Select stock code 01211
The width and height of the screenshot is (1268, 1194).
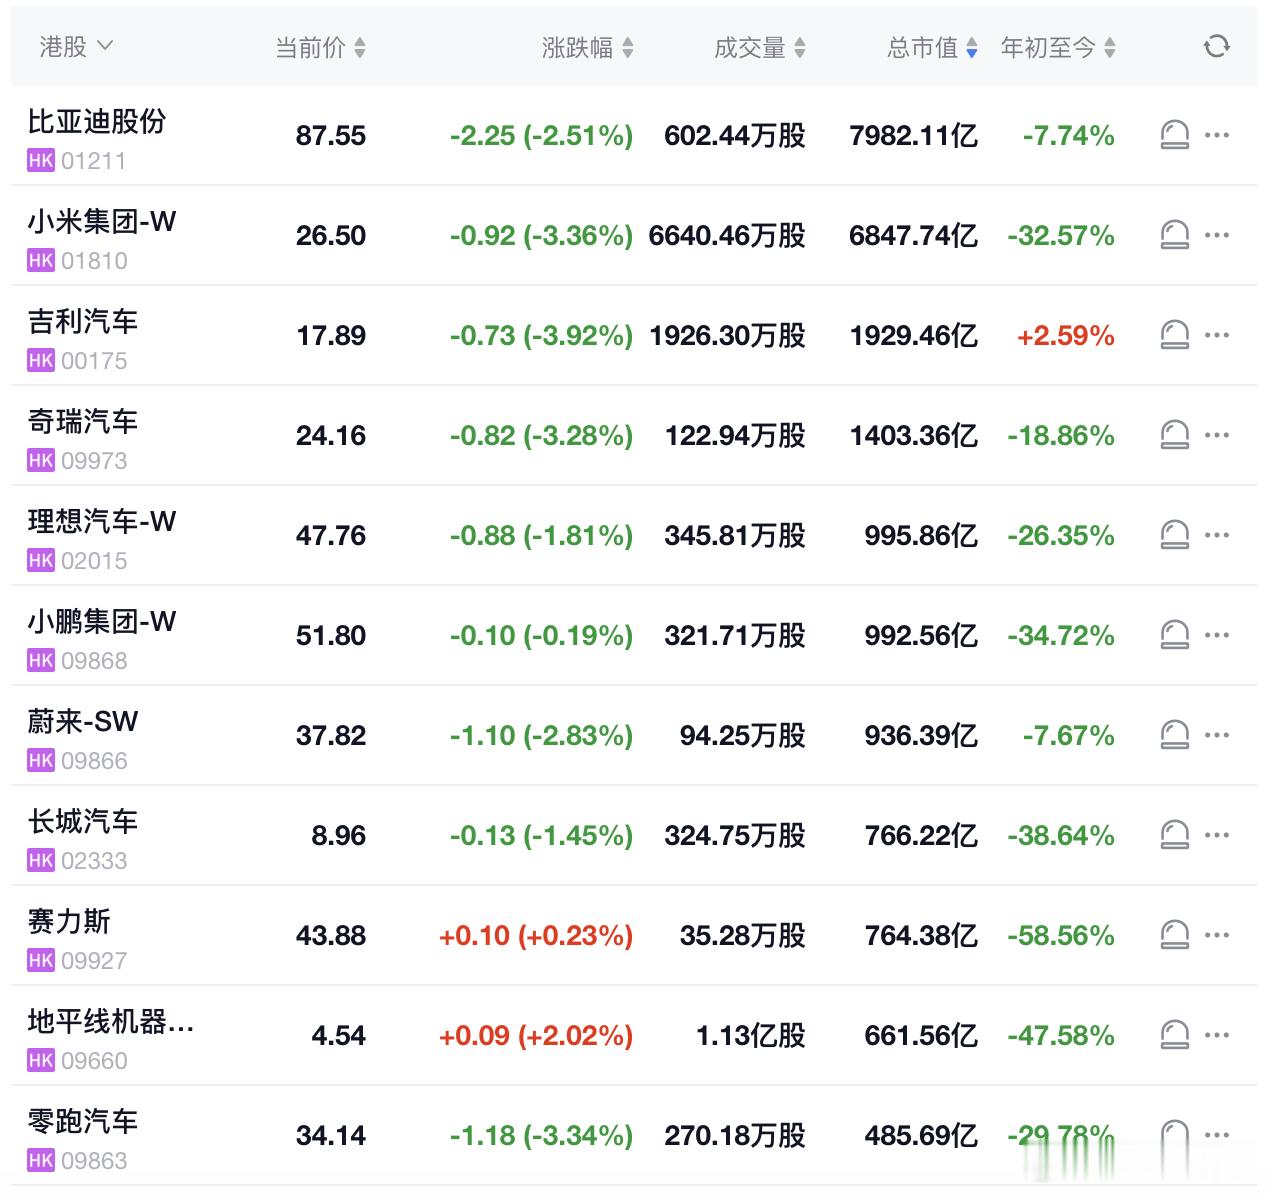(x=94, y=161)
